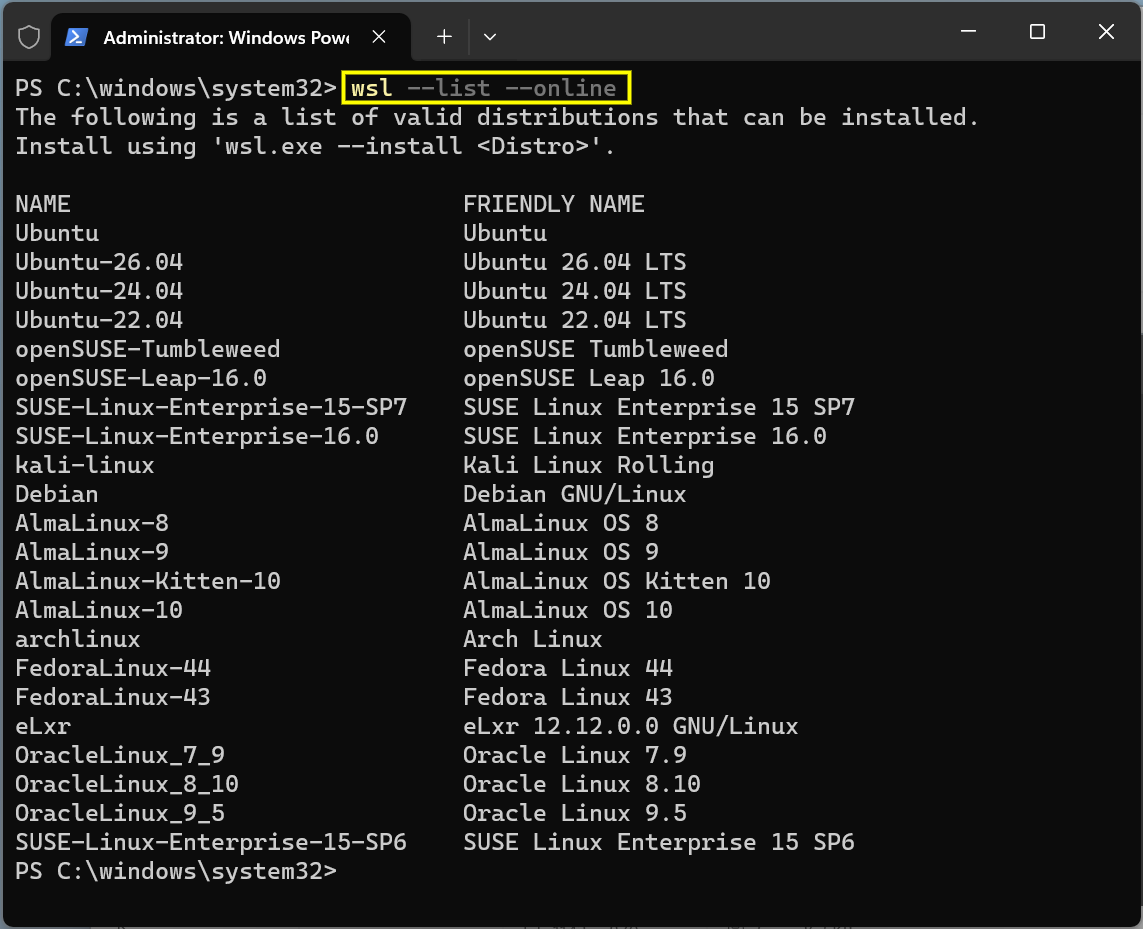The image size is (1143, 929).
Task: Click the PowerShell icon on the tab
Action: [x=77, y=36]
